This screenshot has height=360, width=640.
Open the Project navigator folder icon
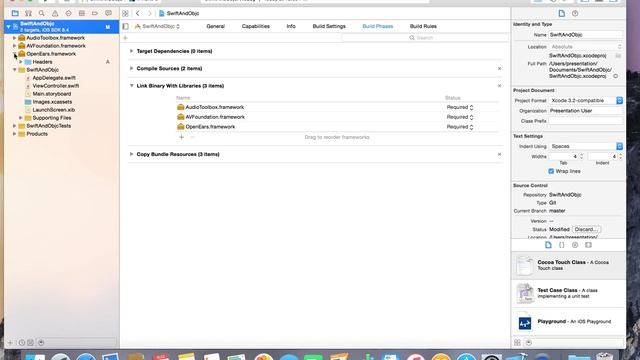point(15,13)
